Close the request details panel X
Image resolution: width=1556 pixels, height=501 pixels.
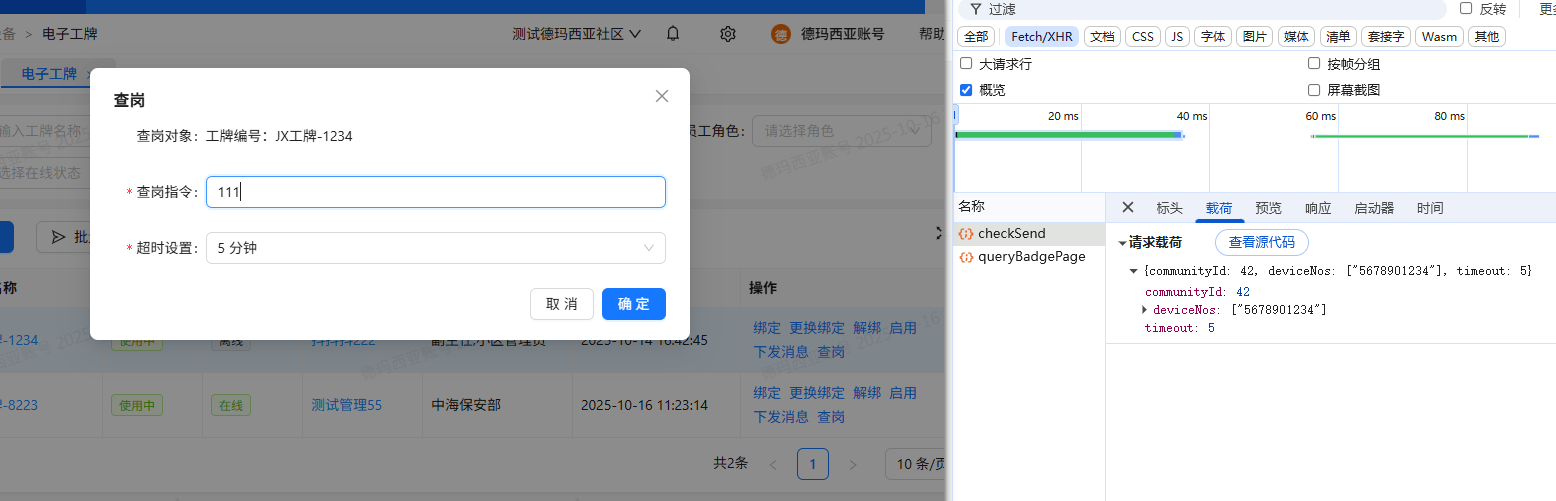tap(1128, 207)
